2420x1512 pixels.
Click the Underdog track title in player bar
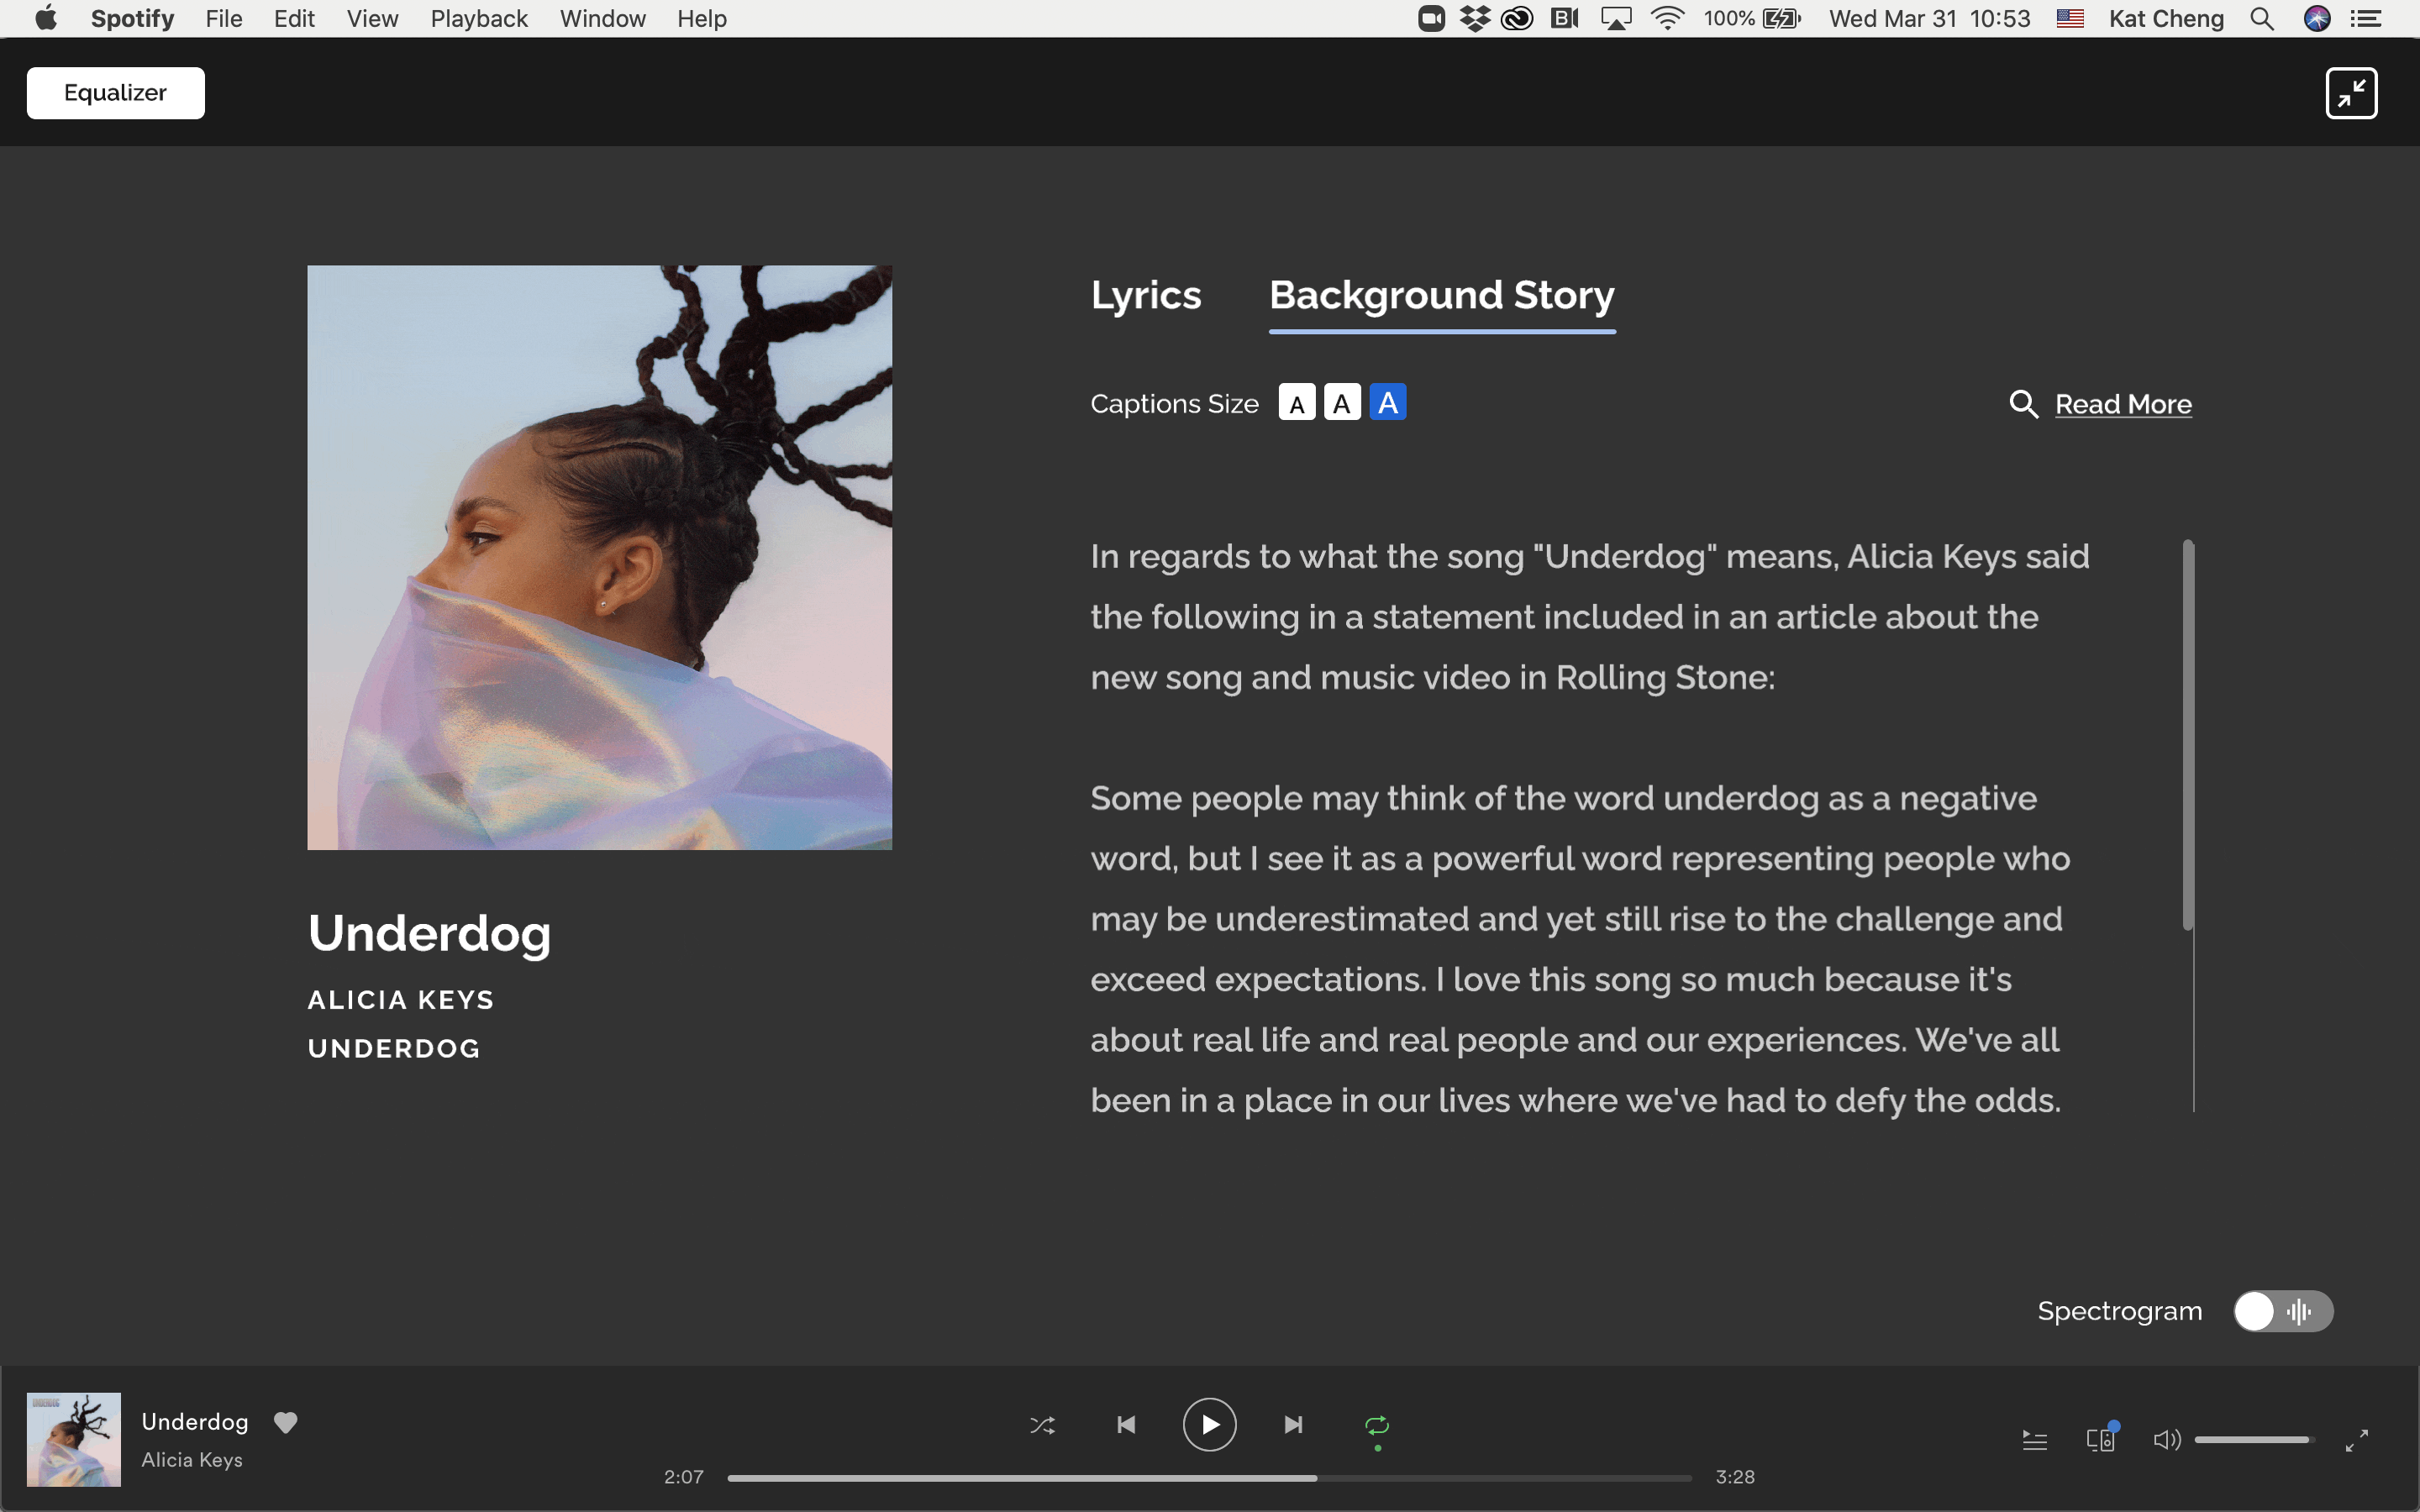(195, 1421)
